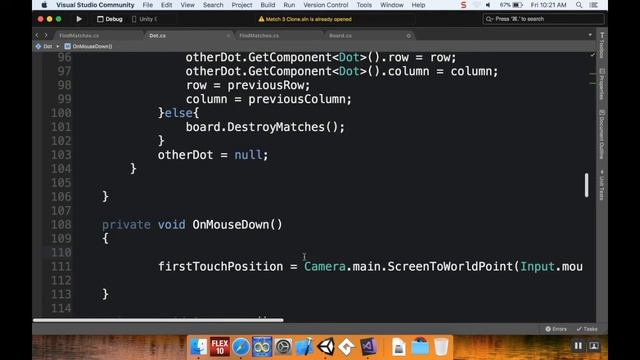Launch FLEX 10 from the dock
This screenshot has width=640, height=360.
click(x=220, y=347)
